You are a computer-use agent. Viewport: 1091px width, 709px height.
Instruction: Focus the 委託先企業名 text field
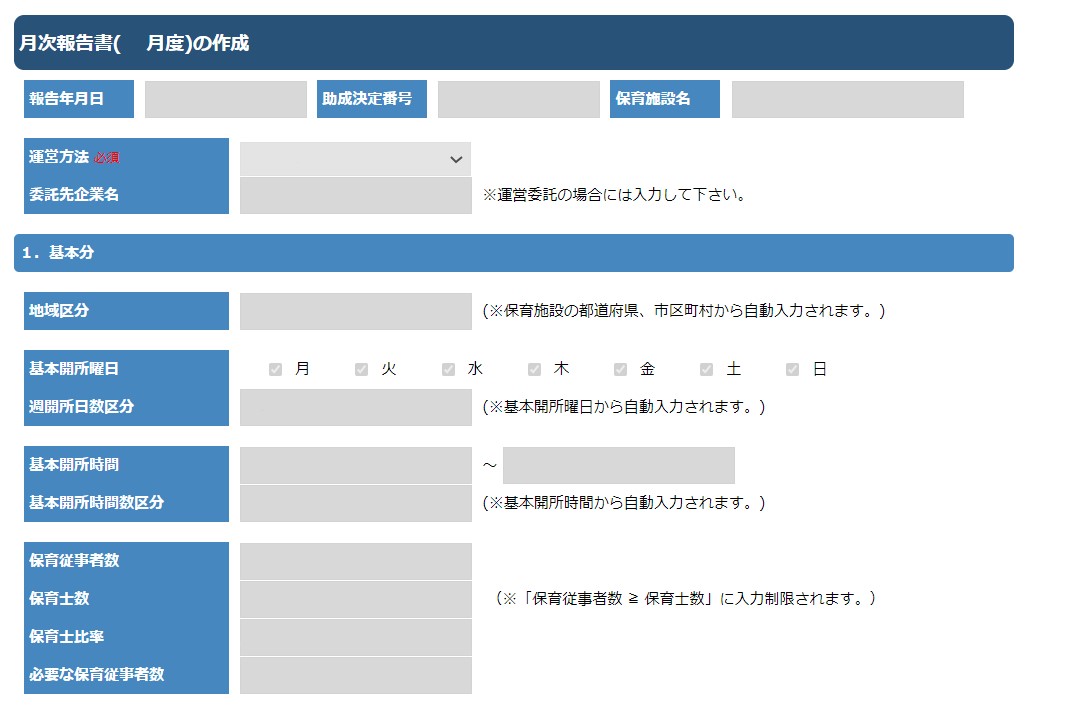pyautogui.click(x=355, y=196)
